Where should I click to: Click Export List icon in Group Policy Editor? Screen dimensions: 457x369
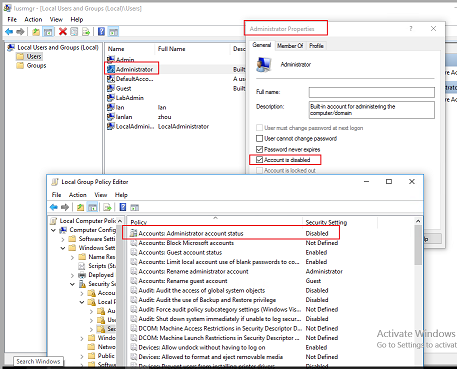point(107,207)
